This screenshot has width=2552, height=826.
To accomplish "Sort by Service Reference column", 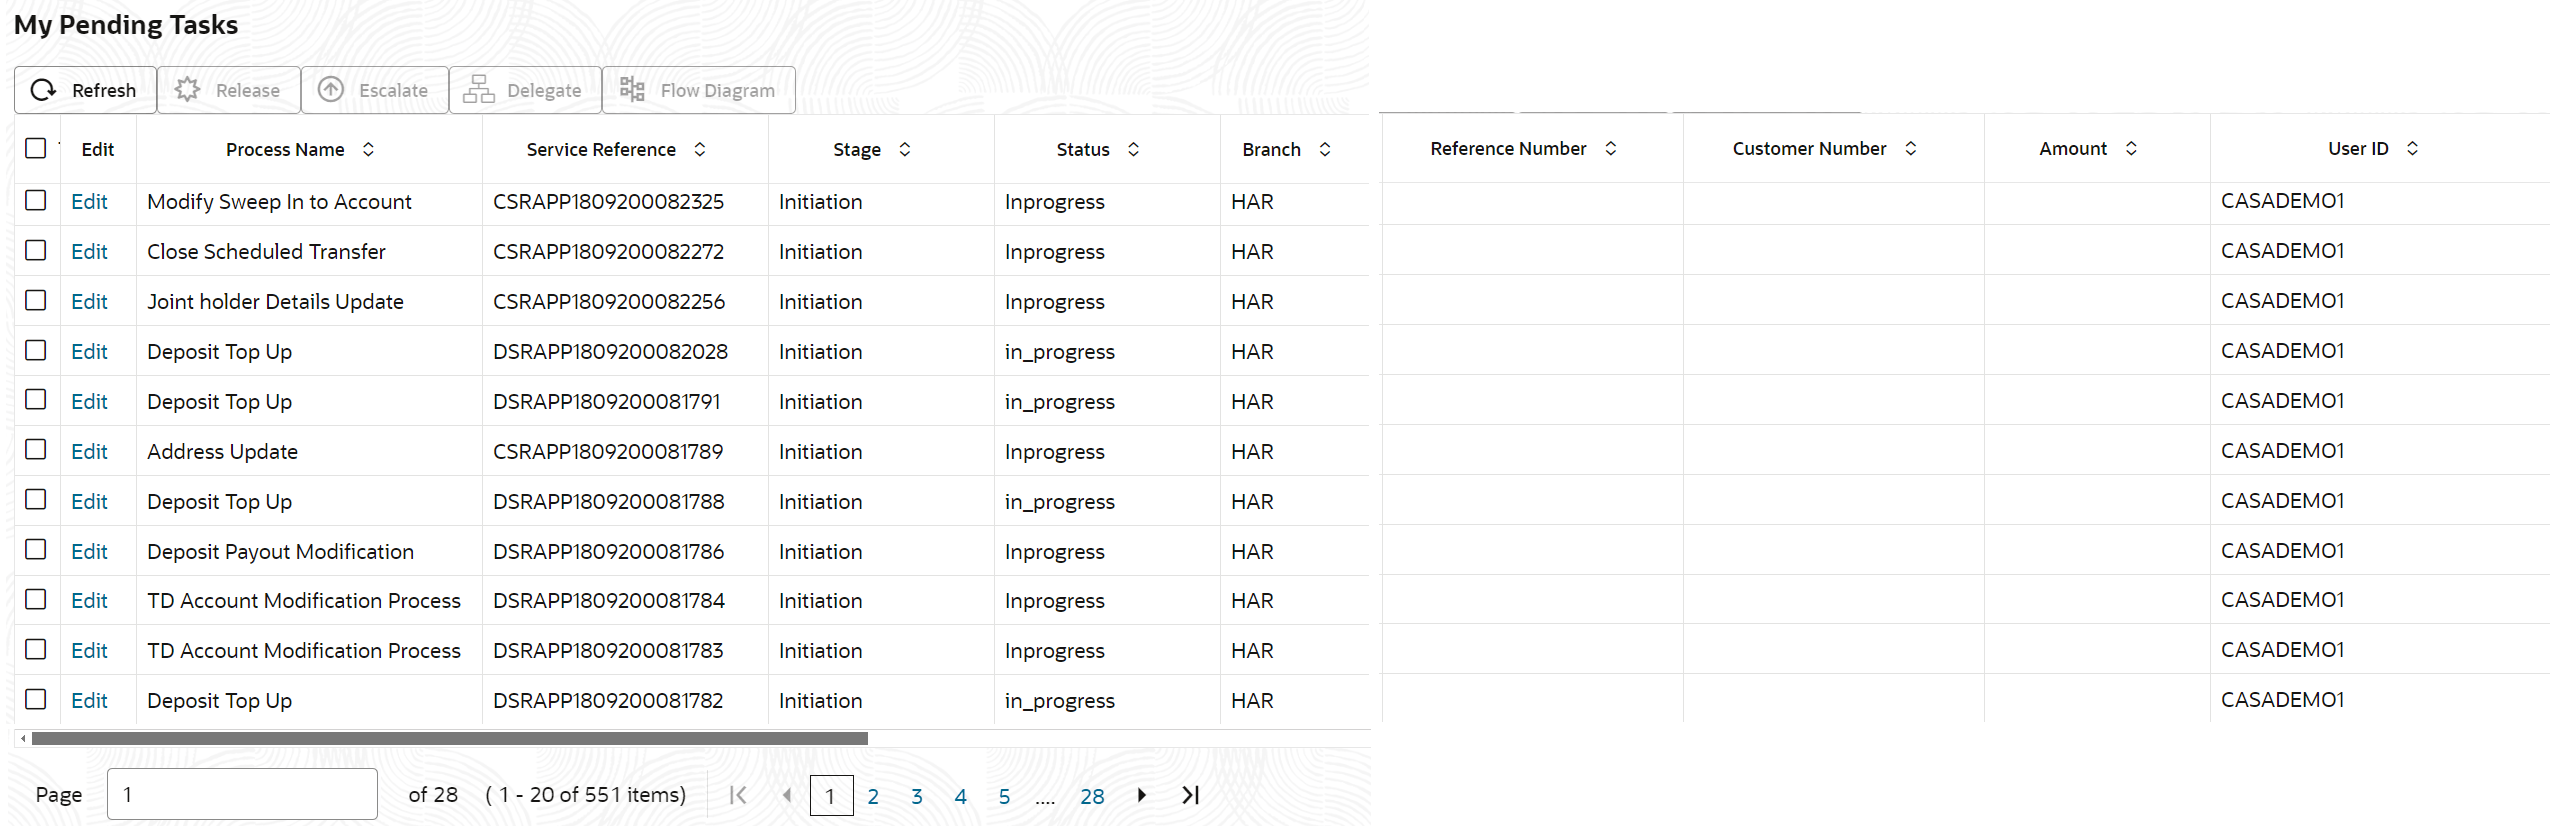I will 700,149.
